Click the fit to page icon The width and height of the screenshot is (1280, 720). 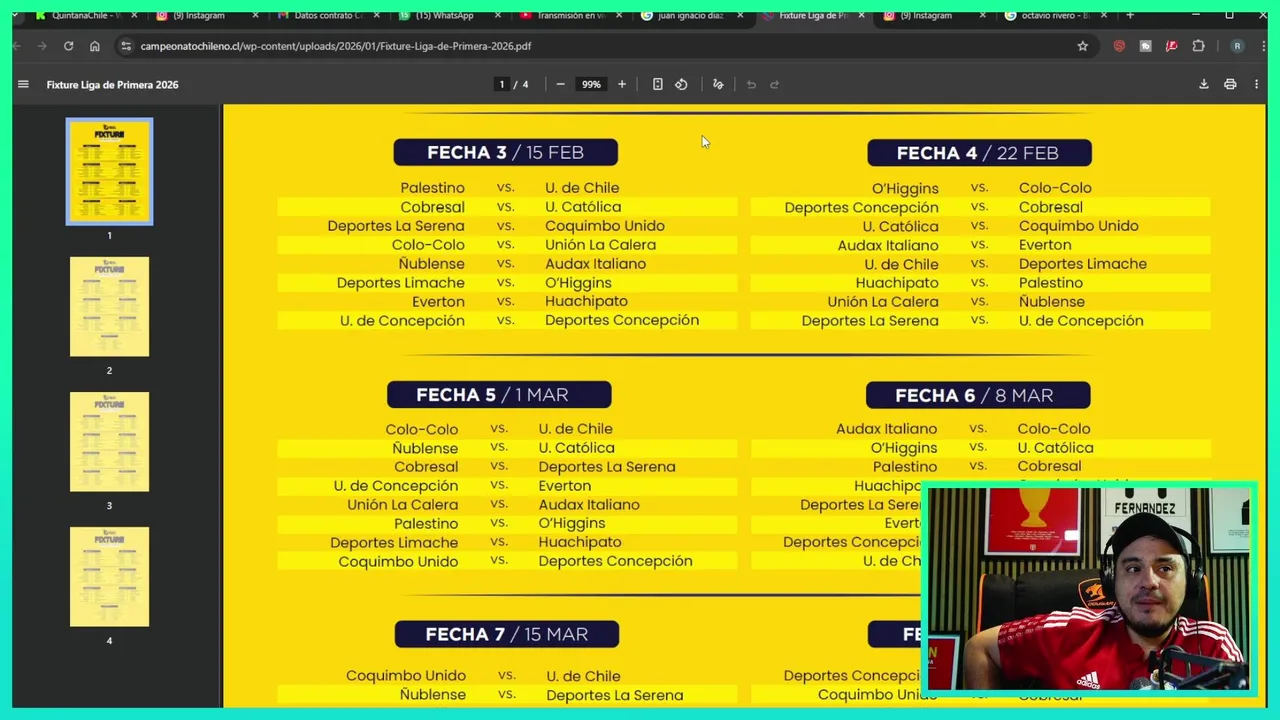pyautogui.click(x=657, y=84)
